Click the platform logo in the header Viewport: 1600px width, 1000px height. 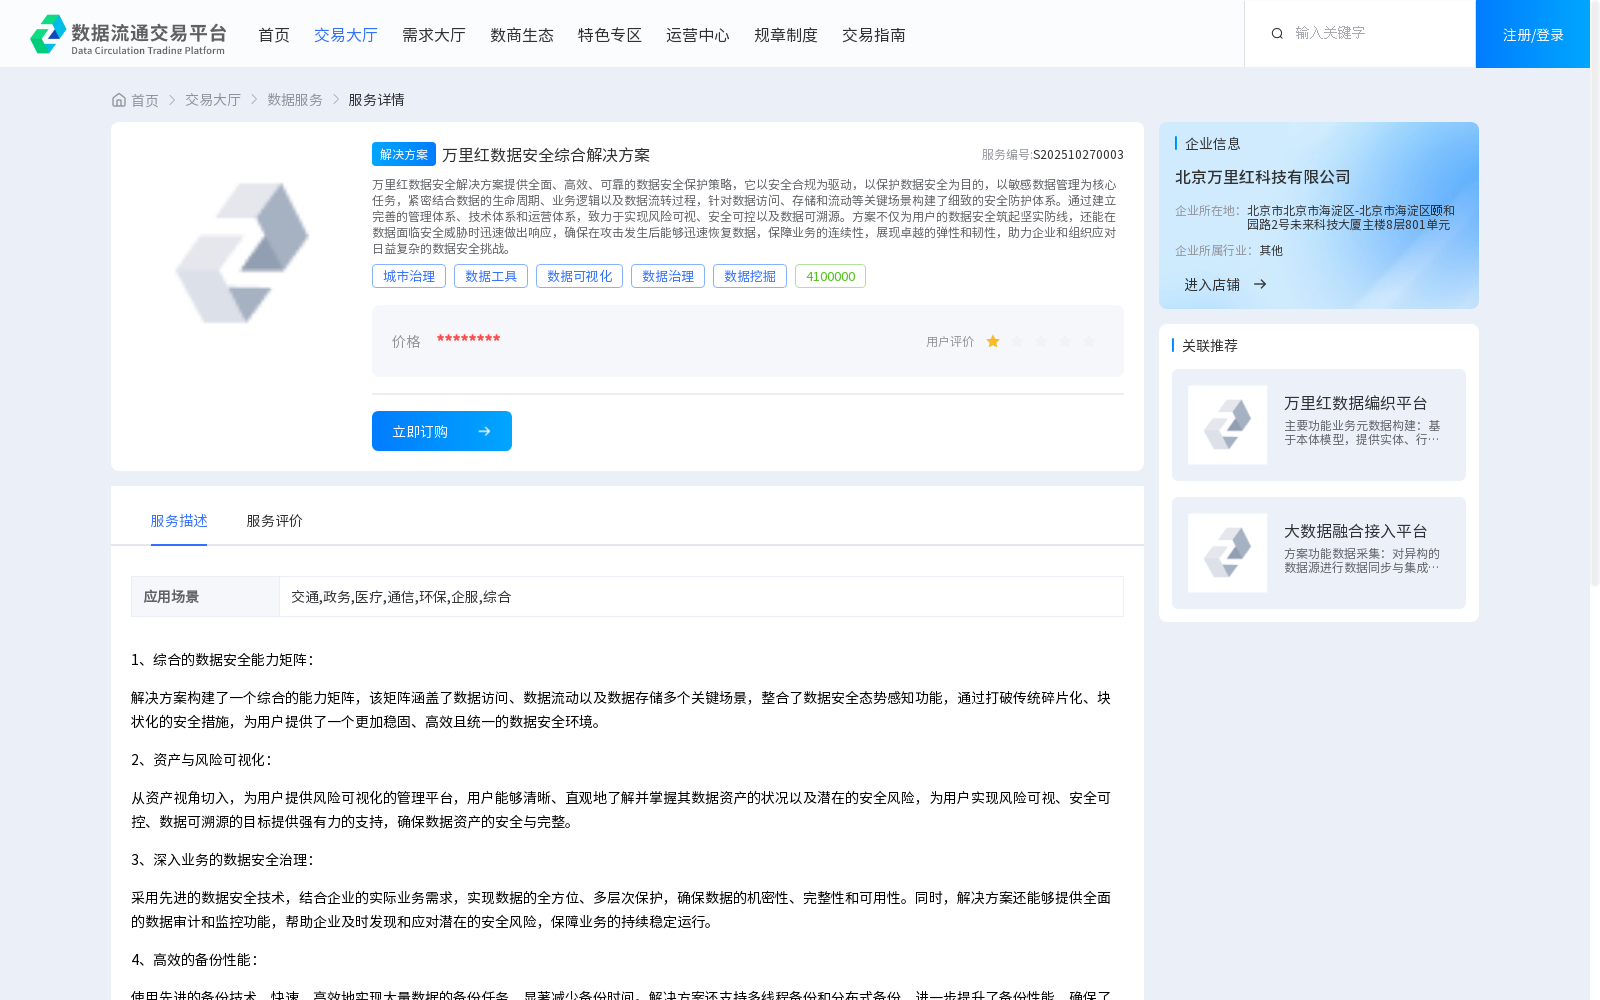(128, 35)
